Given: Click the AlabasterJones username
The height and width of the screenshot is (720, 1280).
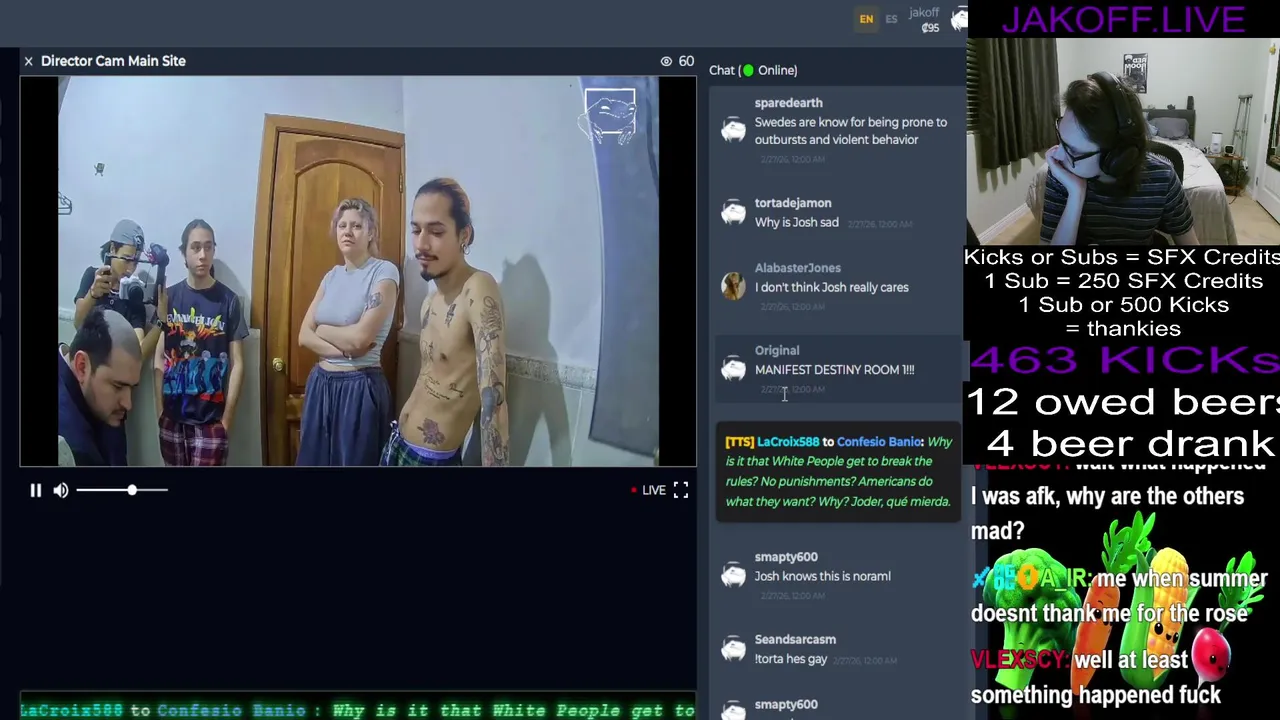Looking at the screenshot, I should point(798,268).
